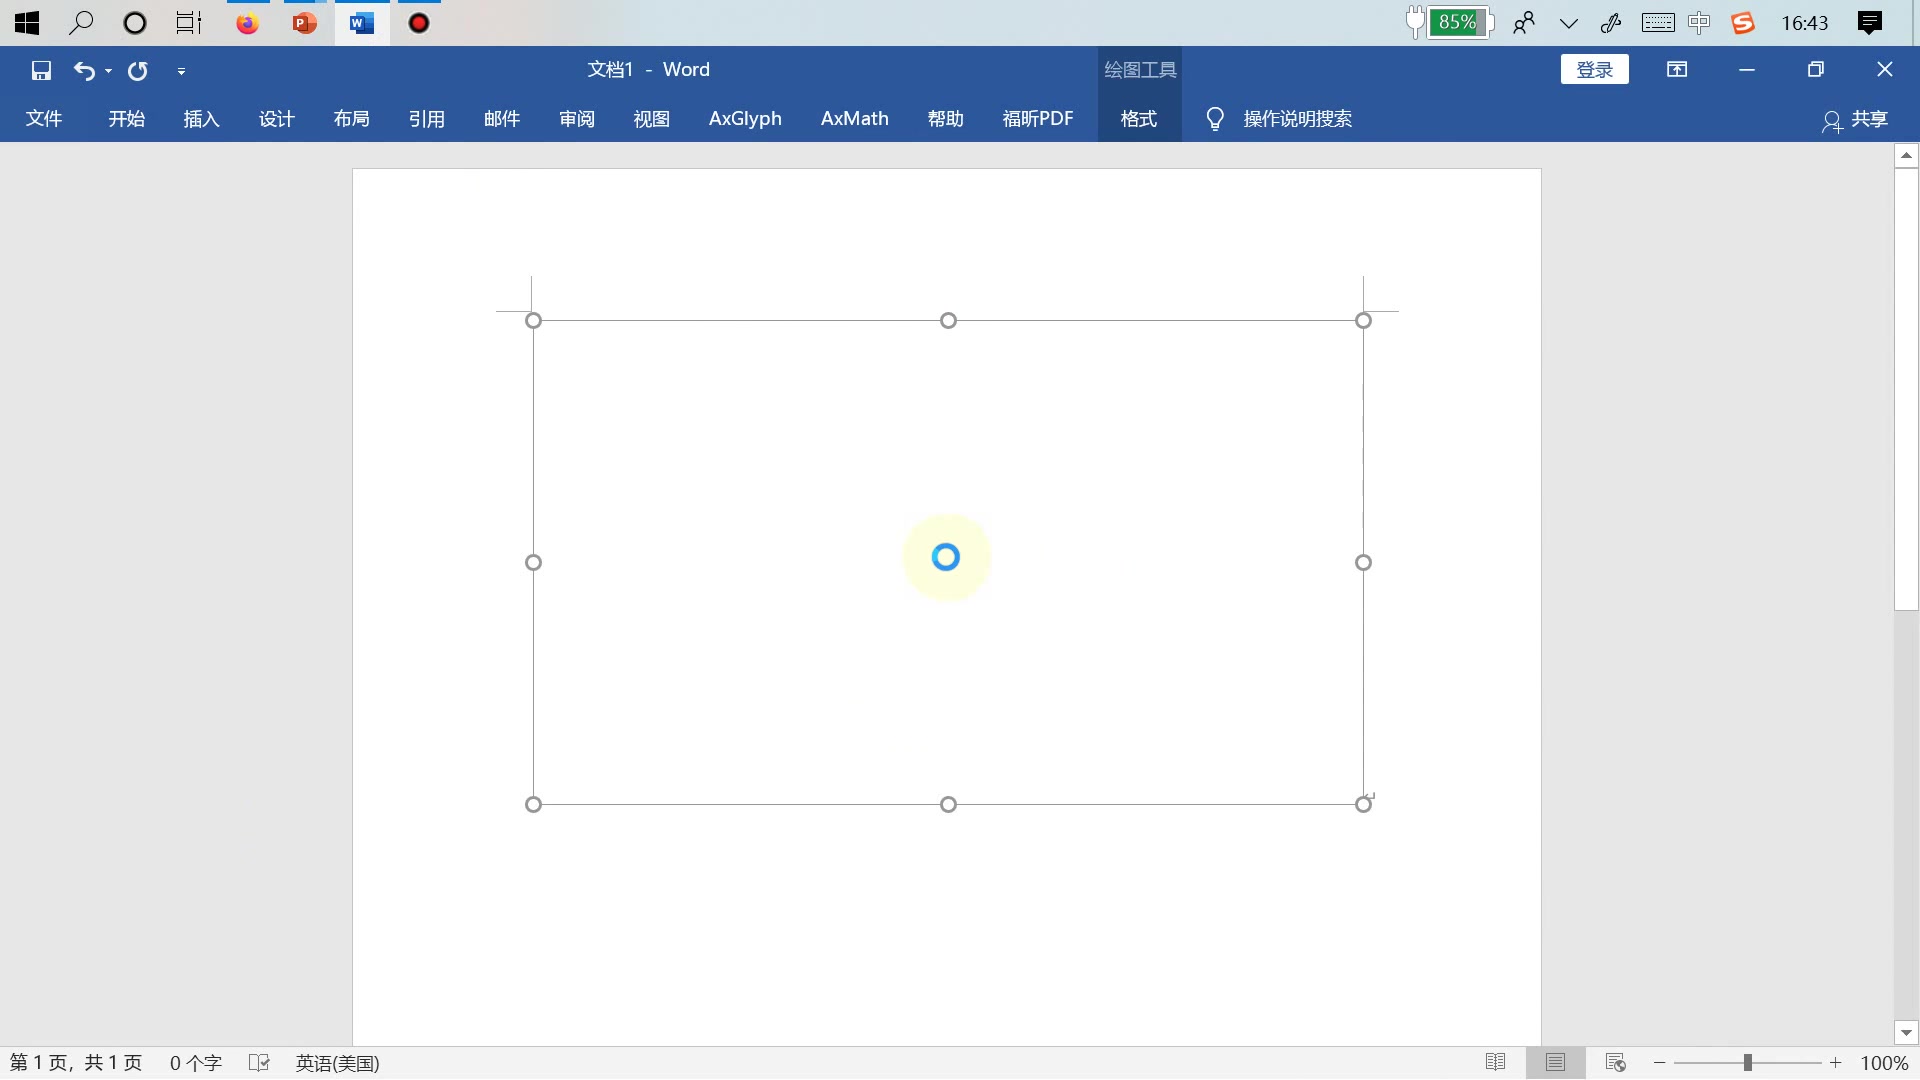
Task: Click the zoom out minus button
Action: (x=1660, y=1063)
